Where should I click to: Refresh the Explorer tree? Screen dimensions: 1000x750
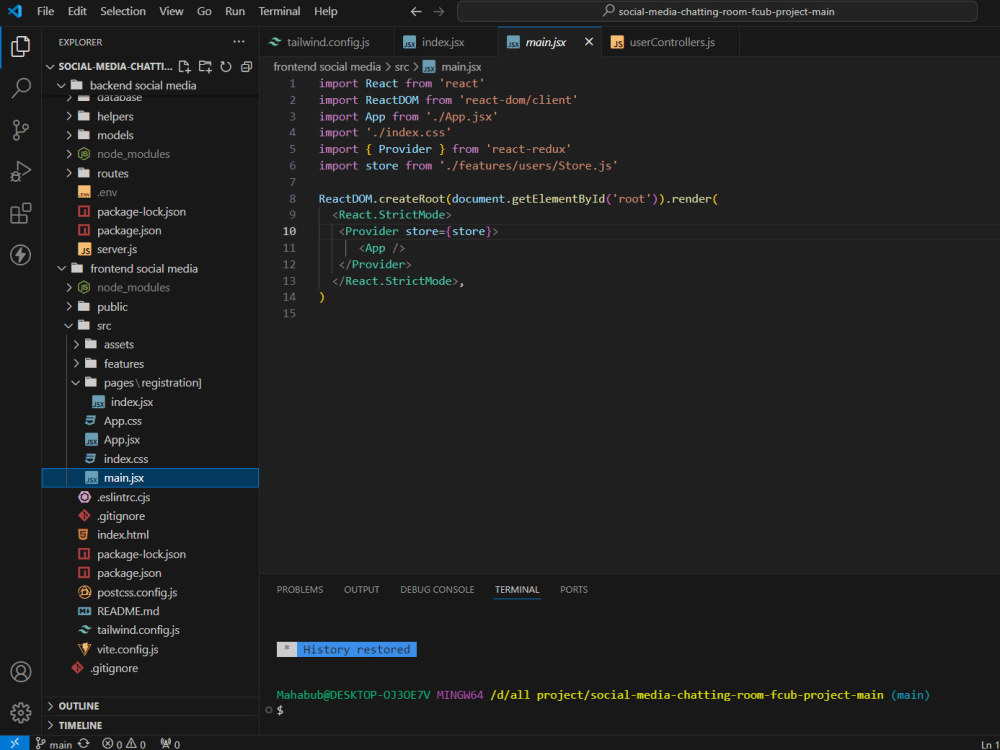(226, 66)
